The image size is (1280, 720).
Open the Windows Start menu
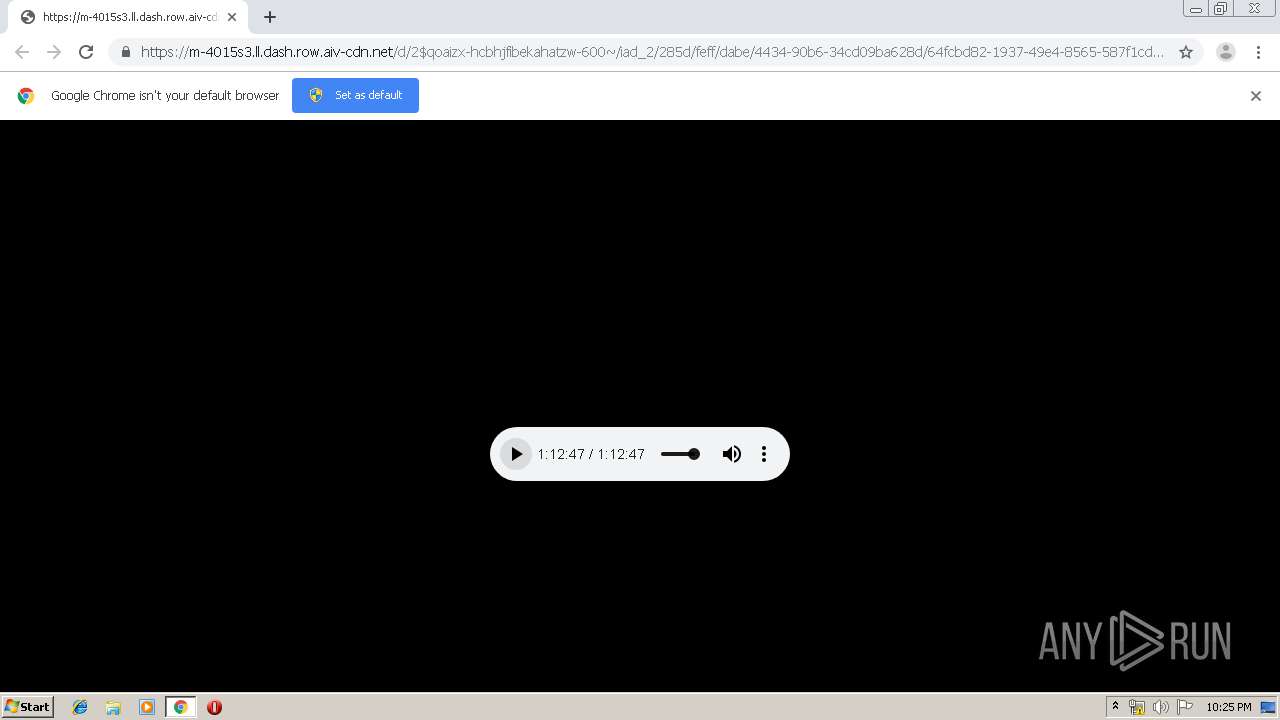[x=28, y=707]
